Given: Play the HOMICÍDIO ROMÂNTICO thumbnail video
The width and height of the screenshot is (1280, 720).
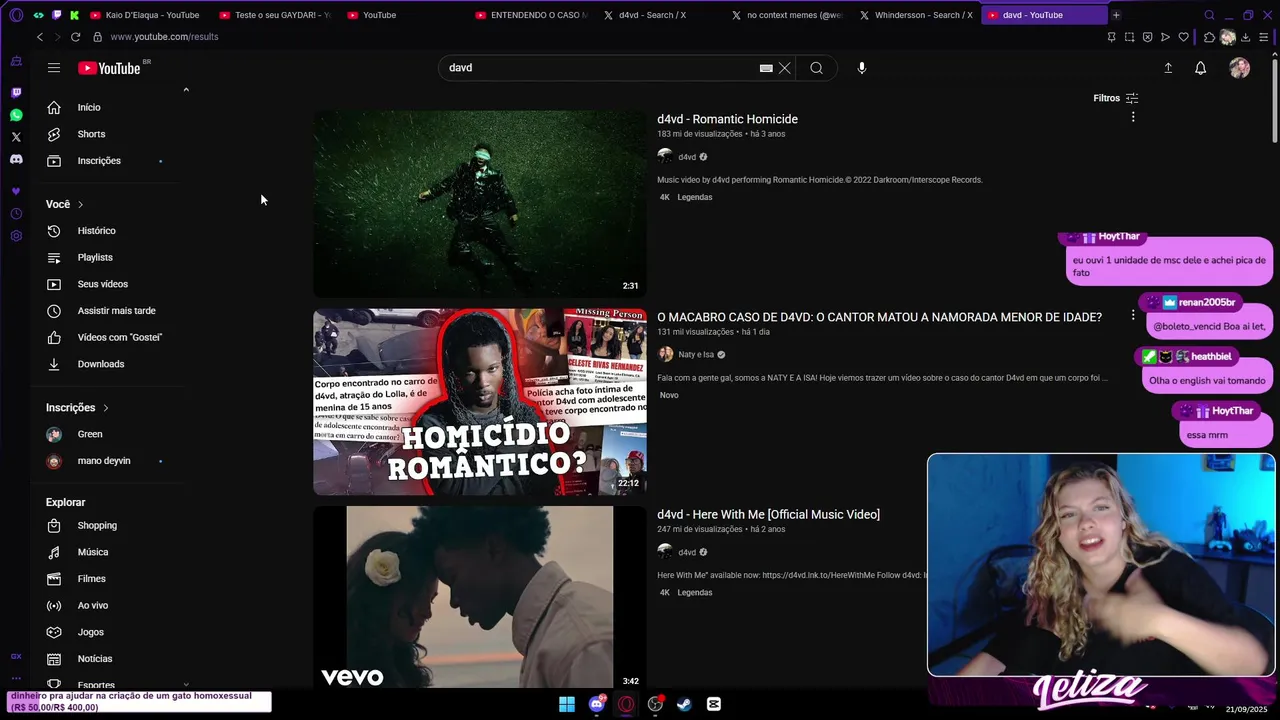Looking at the screenshot, I should [480, 402].
